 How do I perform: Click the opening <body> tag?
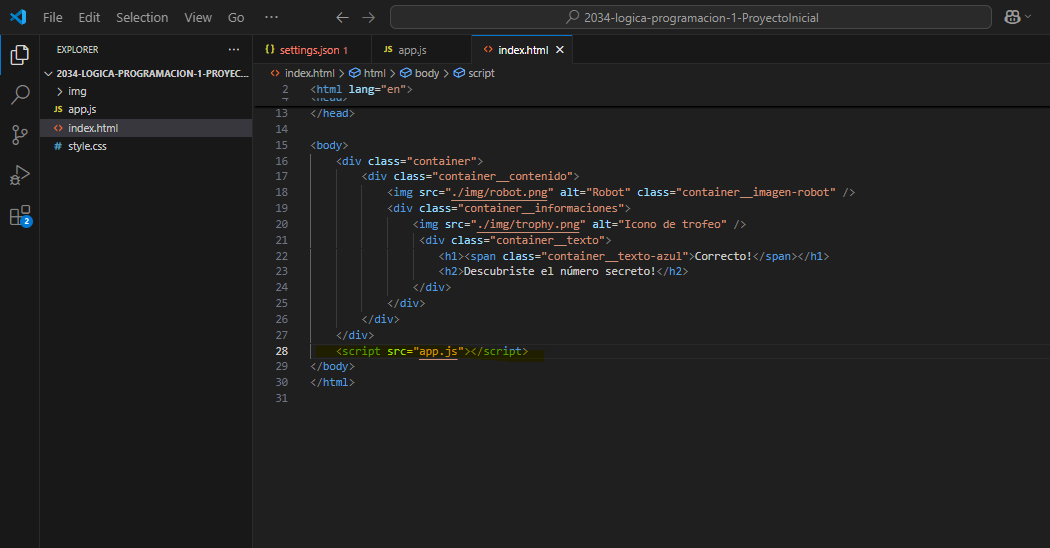329,145
